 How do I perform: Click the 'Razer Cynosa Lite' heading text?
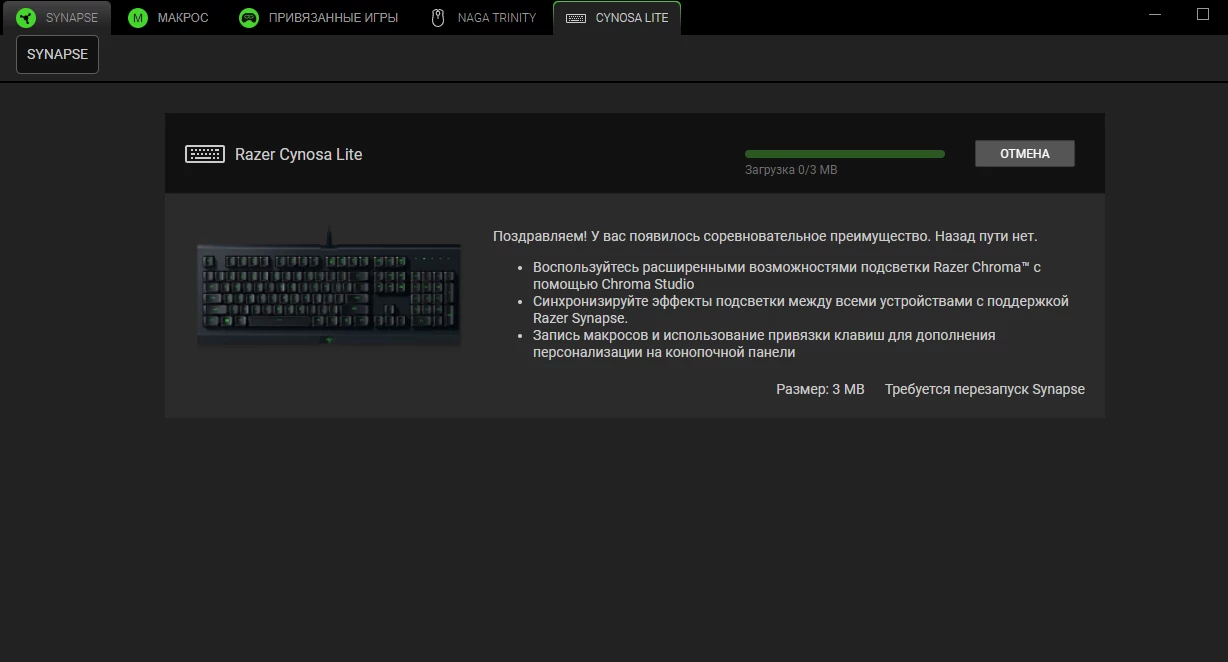(298, 154)
